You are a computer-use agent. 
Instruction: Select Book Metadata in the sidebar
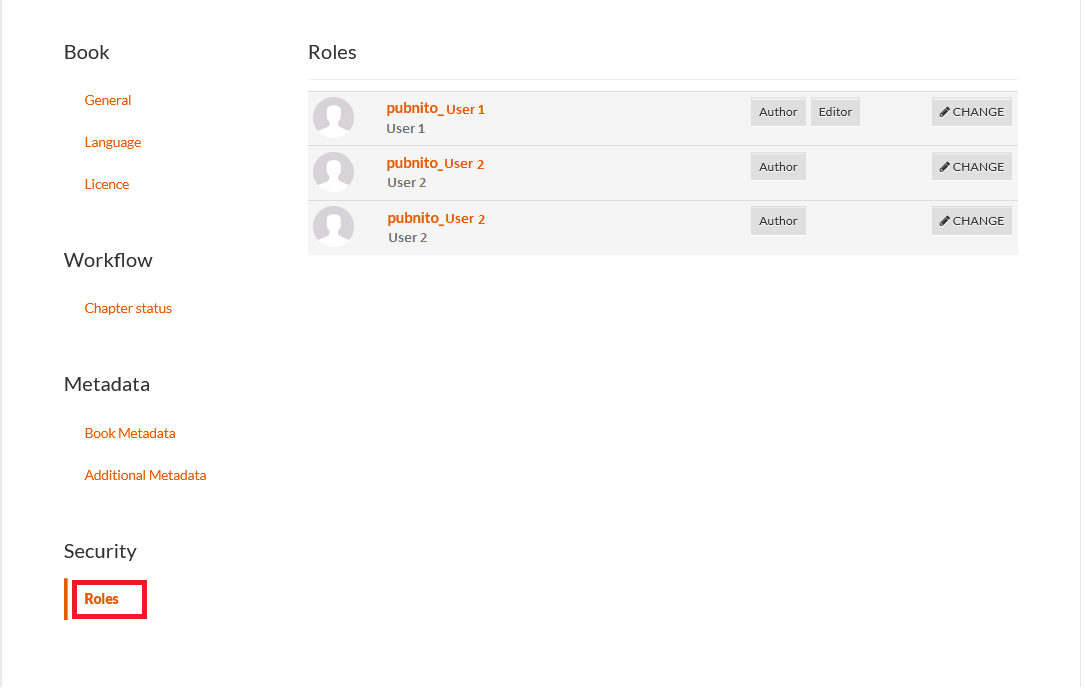[x=130, y=433]
